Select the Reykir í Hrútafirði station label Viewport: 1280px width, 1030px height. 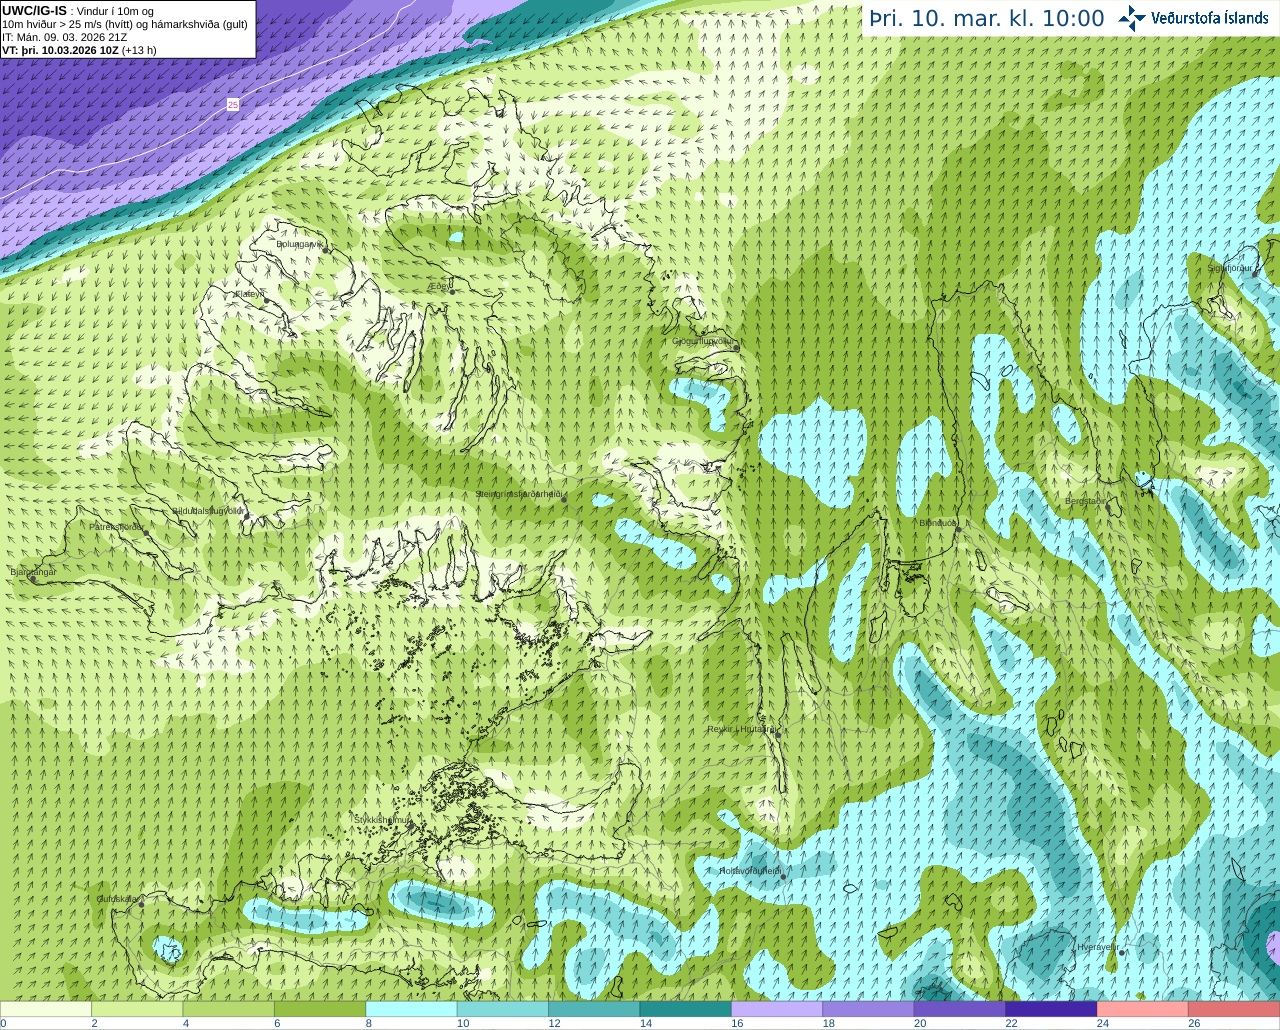[741, 729]
